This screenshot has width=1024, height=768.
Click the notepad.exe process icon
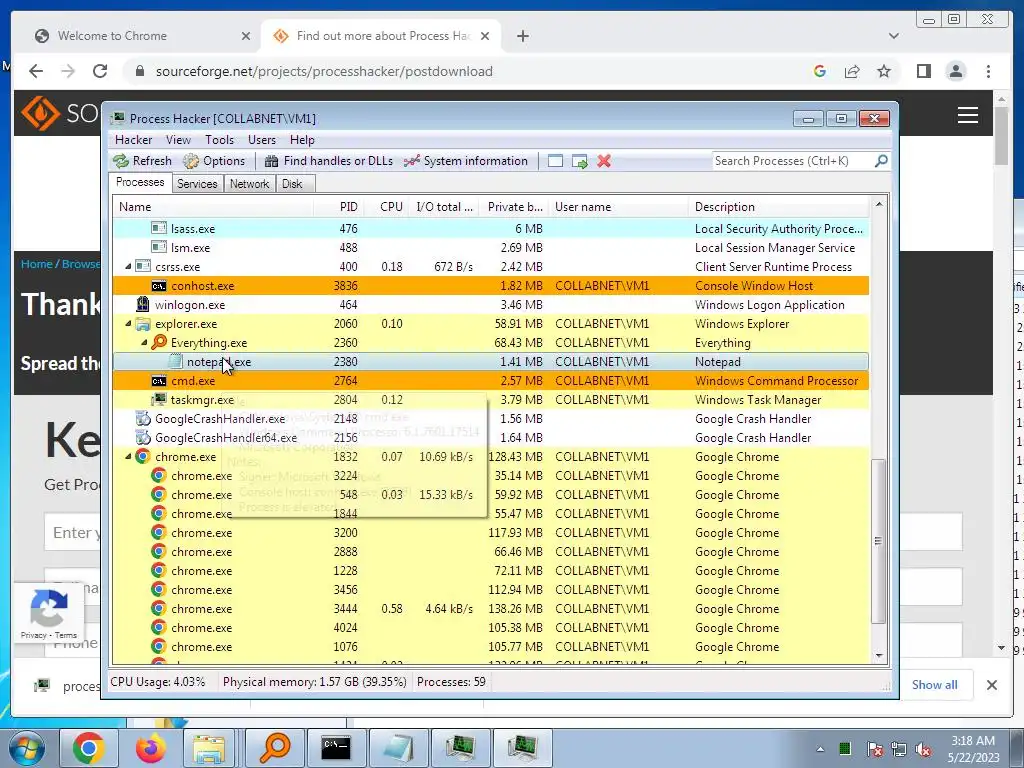[x=175, y=361]
